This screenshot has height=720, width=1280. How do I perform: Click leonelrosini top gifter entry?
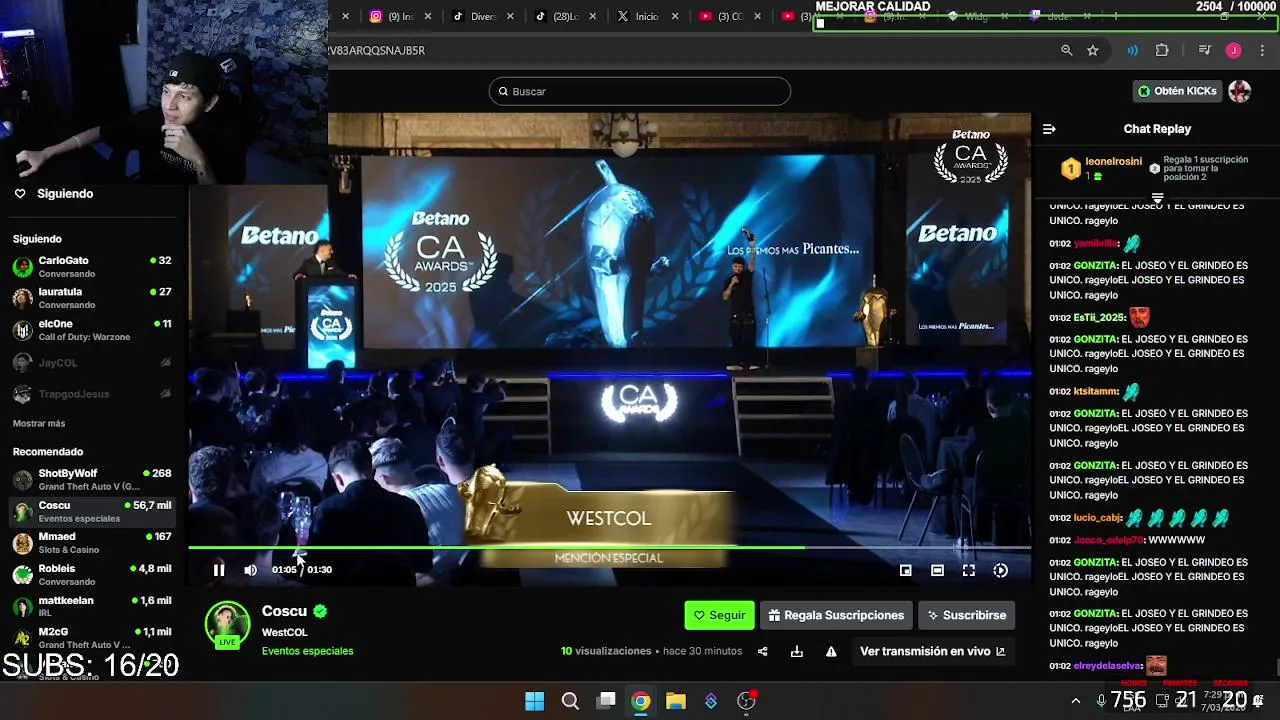click(x=1102, y=168)
